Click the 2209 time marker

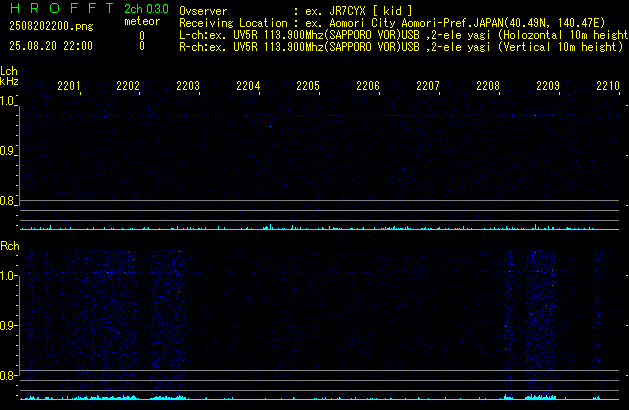(548, 86)
